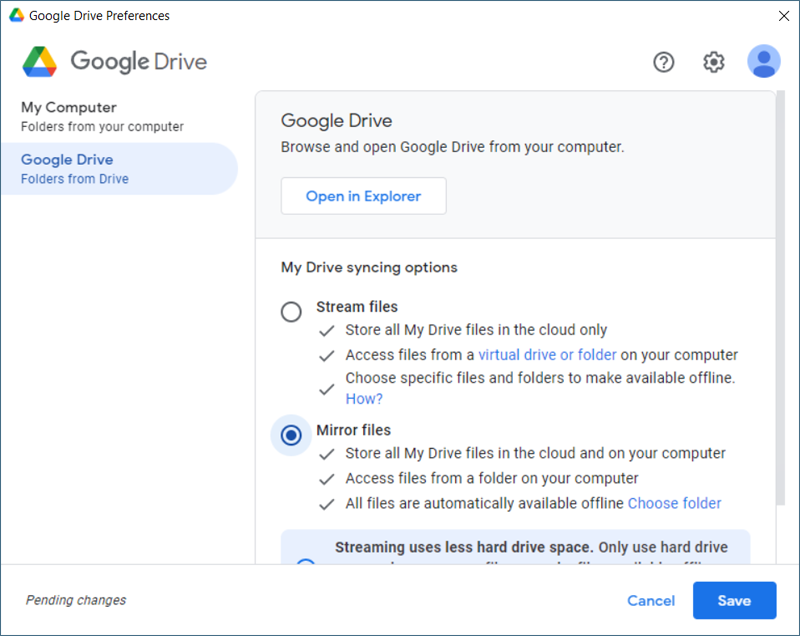Click the Open in Explorer button
This screenshot has height=636, width=800.
pyautogui.click(x=363, y=196)
